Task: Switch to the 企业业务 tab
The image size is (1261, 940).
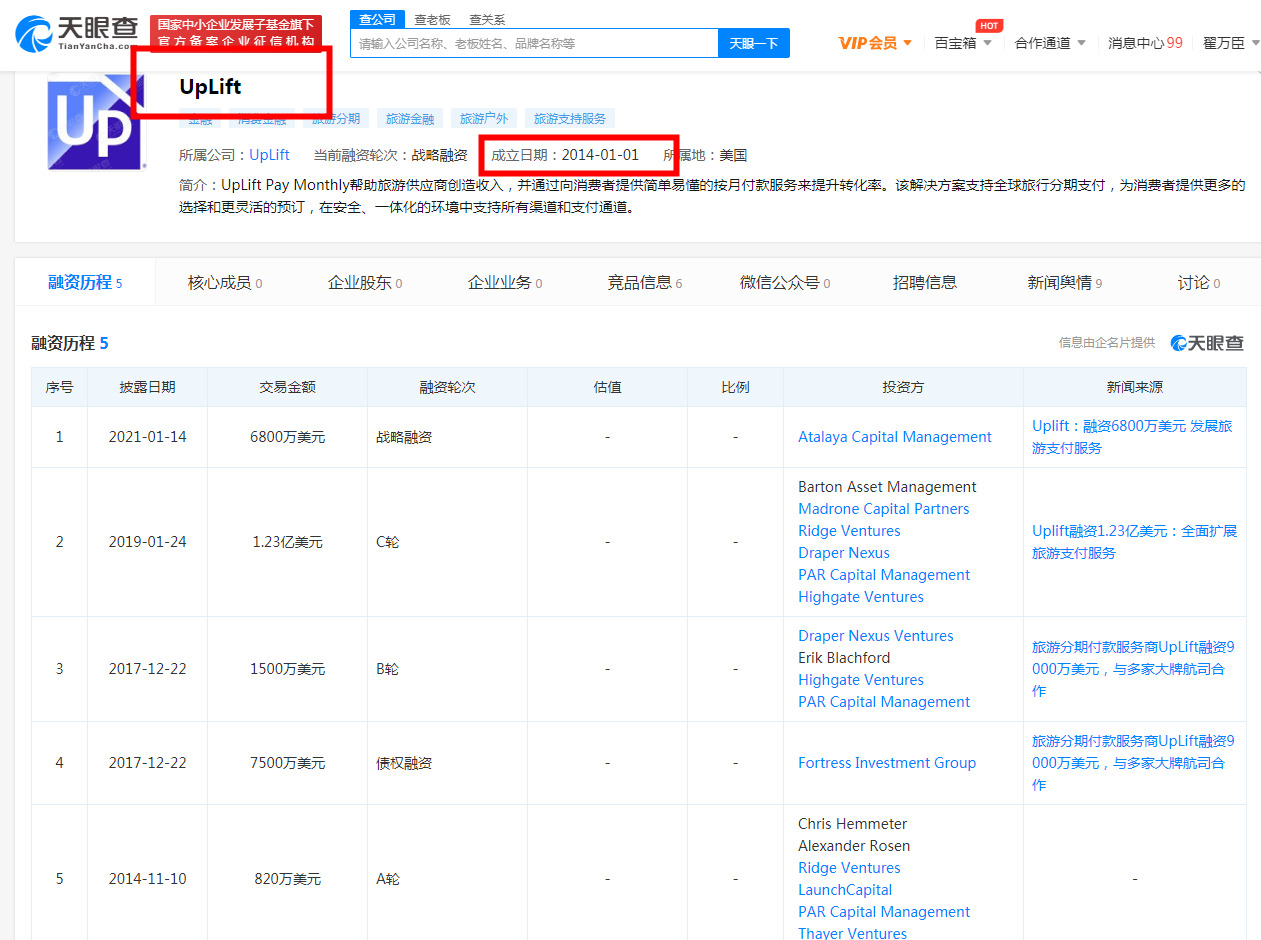Action: (505, 282)
